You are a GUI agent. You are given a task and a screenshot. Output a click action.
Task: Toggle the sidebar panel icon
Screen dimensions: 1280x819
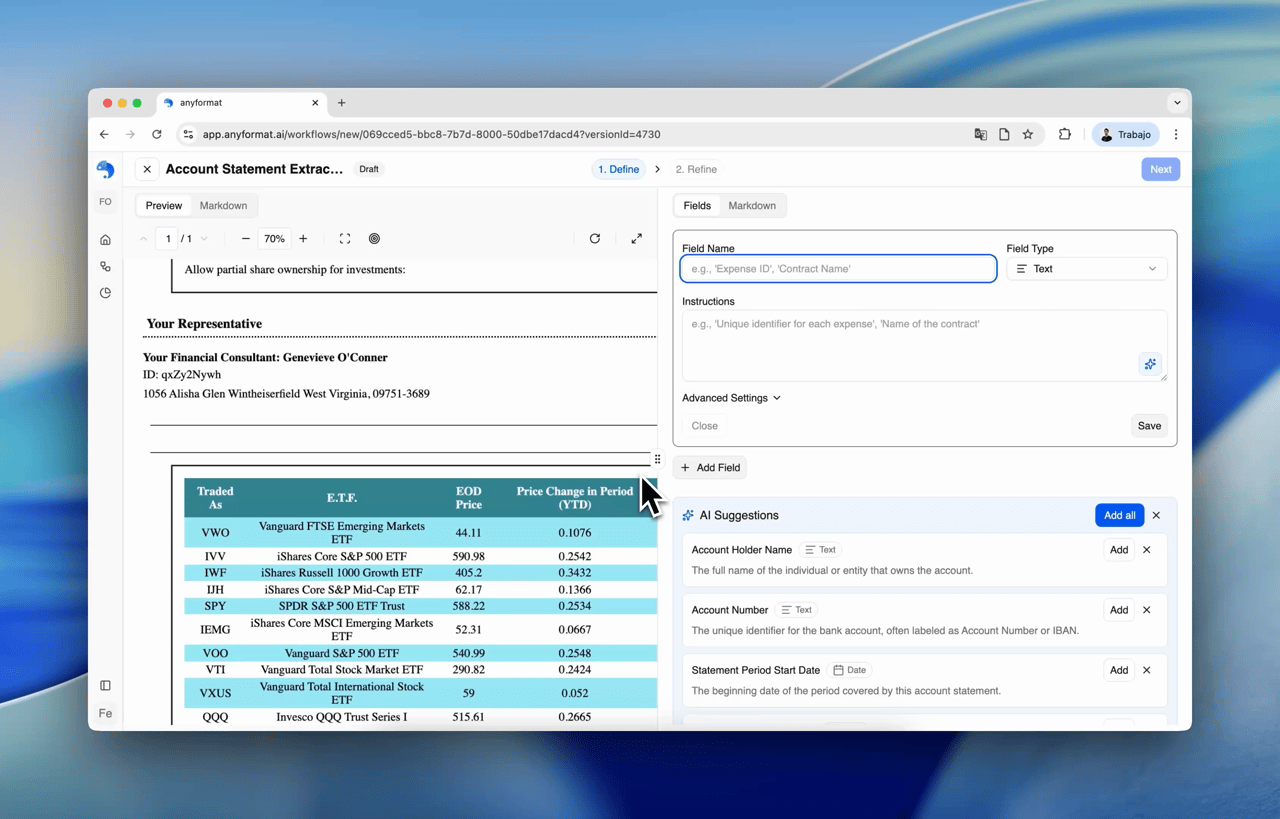(x=105, y=686)
